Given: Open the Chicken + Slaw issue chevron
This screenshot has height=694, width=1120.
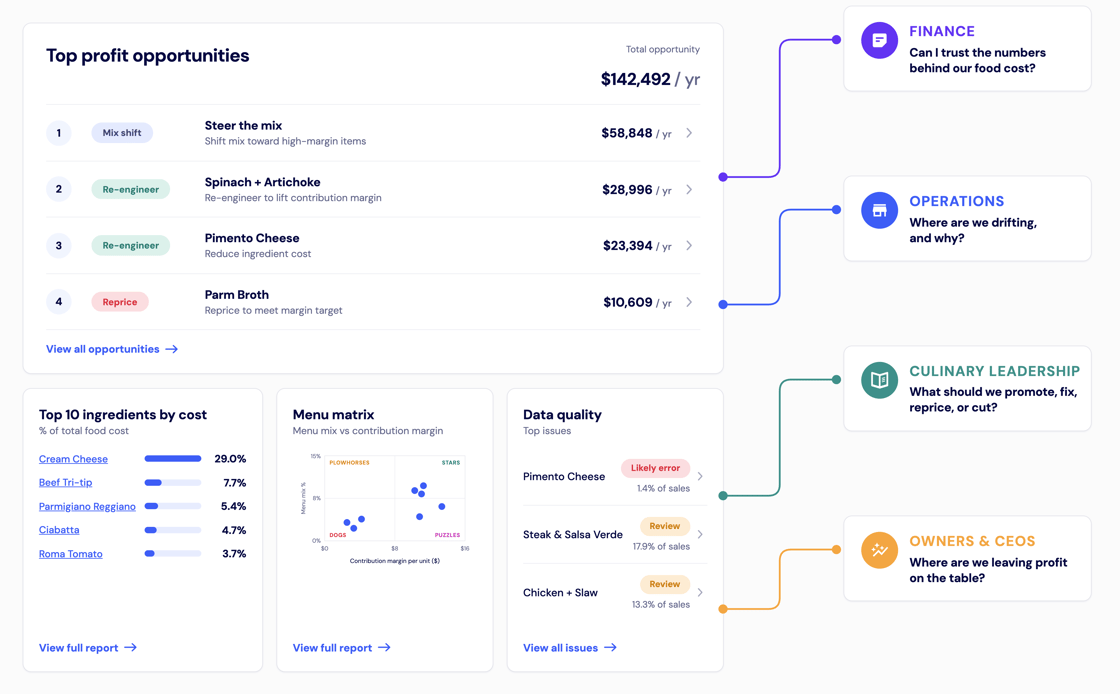Looking at the screenshot, I should point(700,593).
